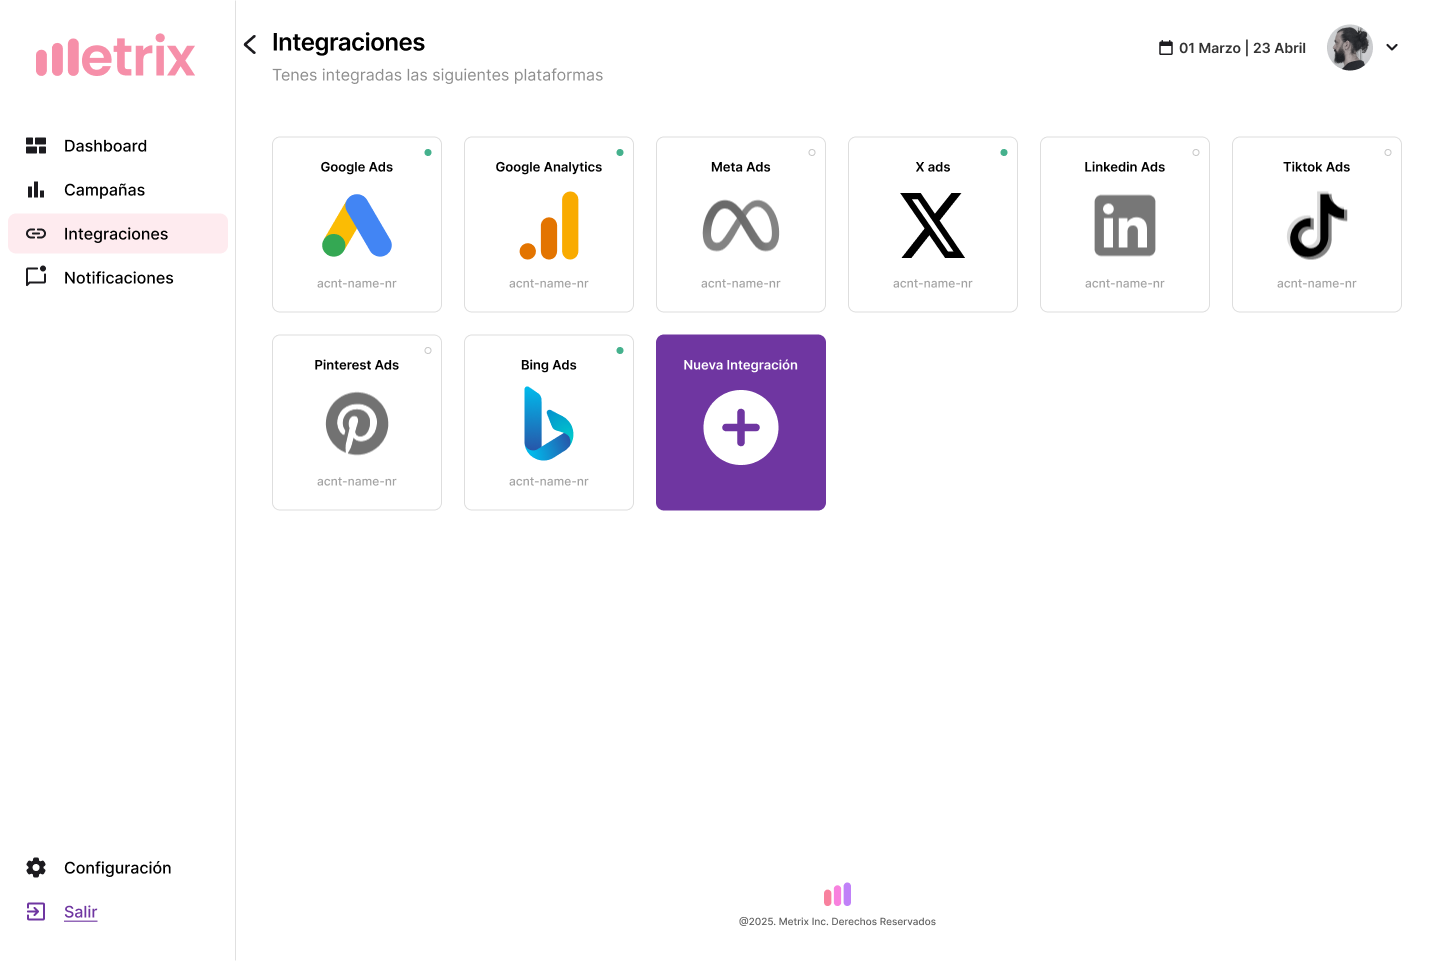Screen dimensions: 1440x961
Task: Click the Google Analytics logo
Action: coord(549,226)
